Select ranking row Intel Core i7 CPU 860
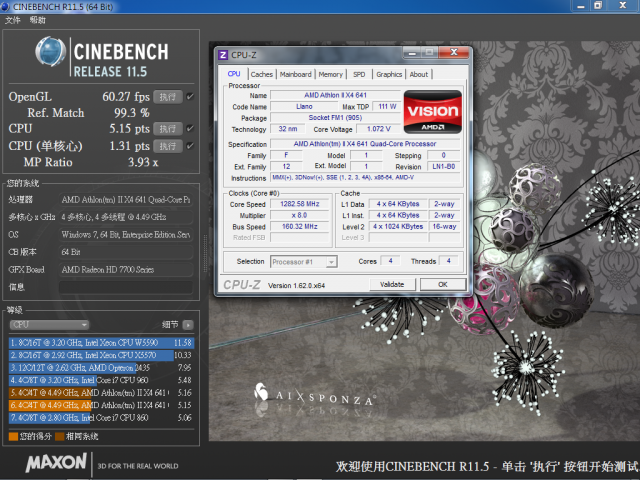Viewport: 640px width, 480px height. point(101,418)
